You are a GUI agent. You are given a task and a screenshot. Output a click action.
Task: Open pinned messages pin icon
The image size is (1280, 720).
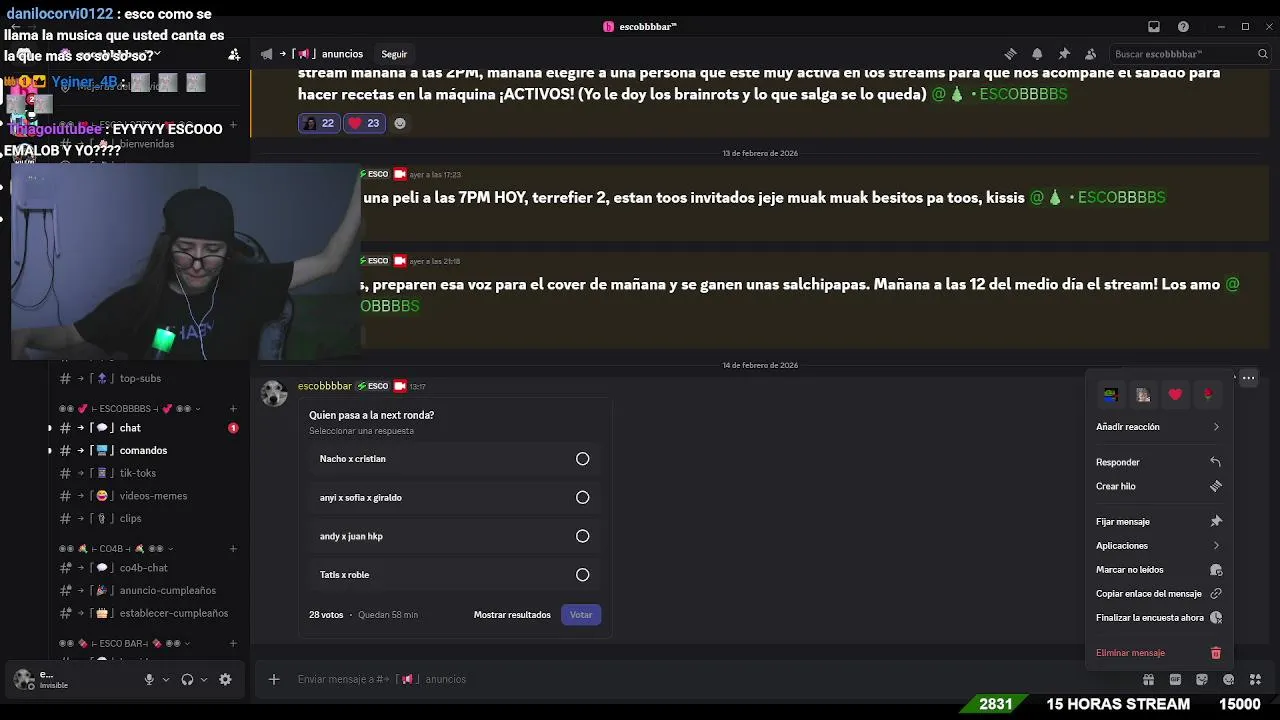(x=1064, y=54)
